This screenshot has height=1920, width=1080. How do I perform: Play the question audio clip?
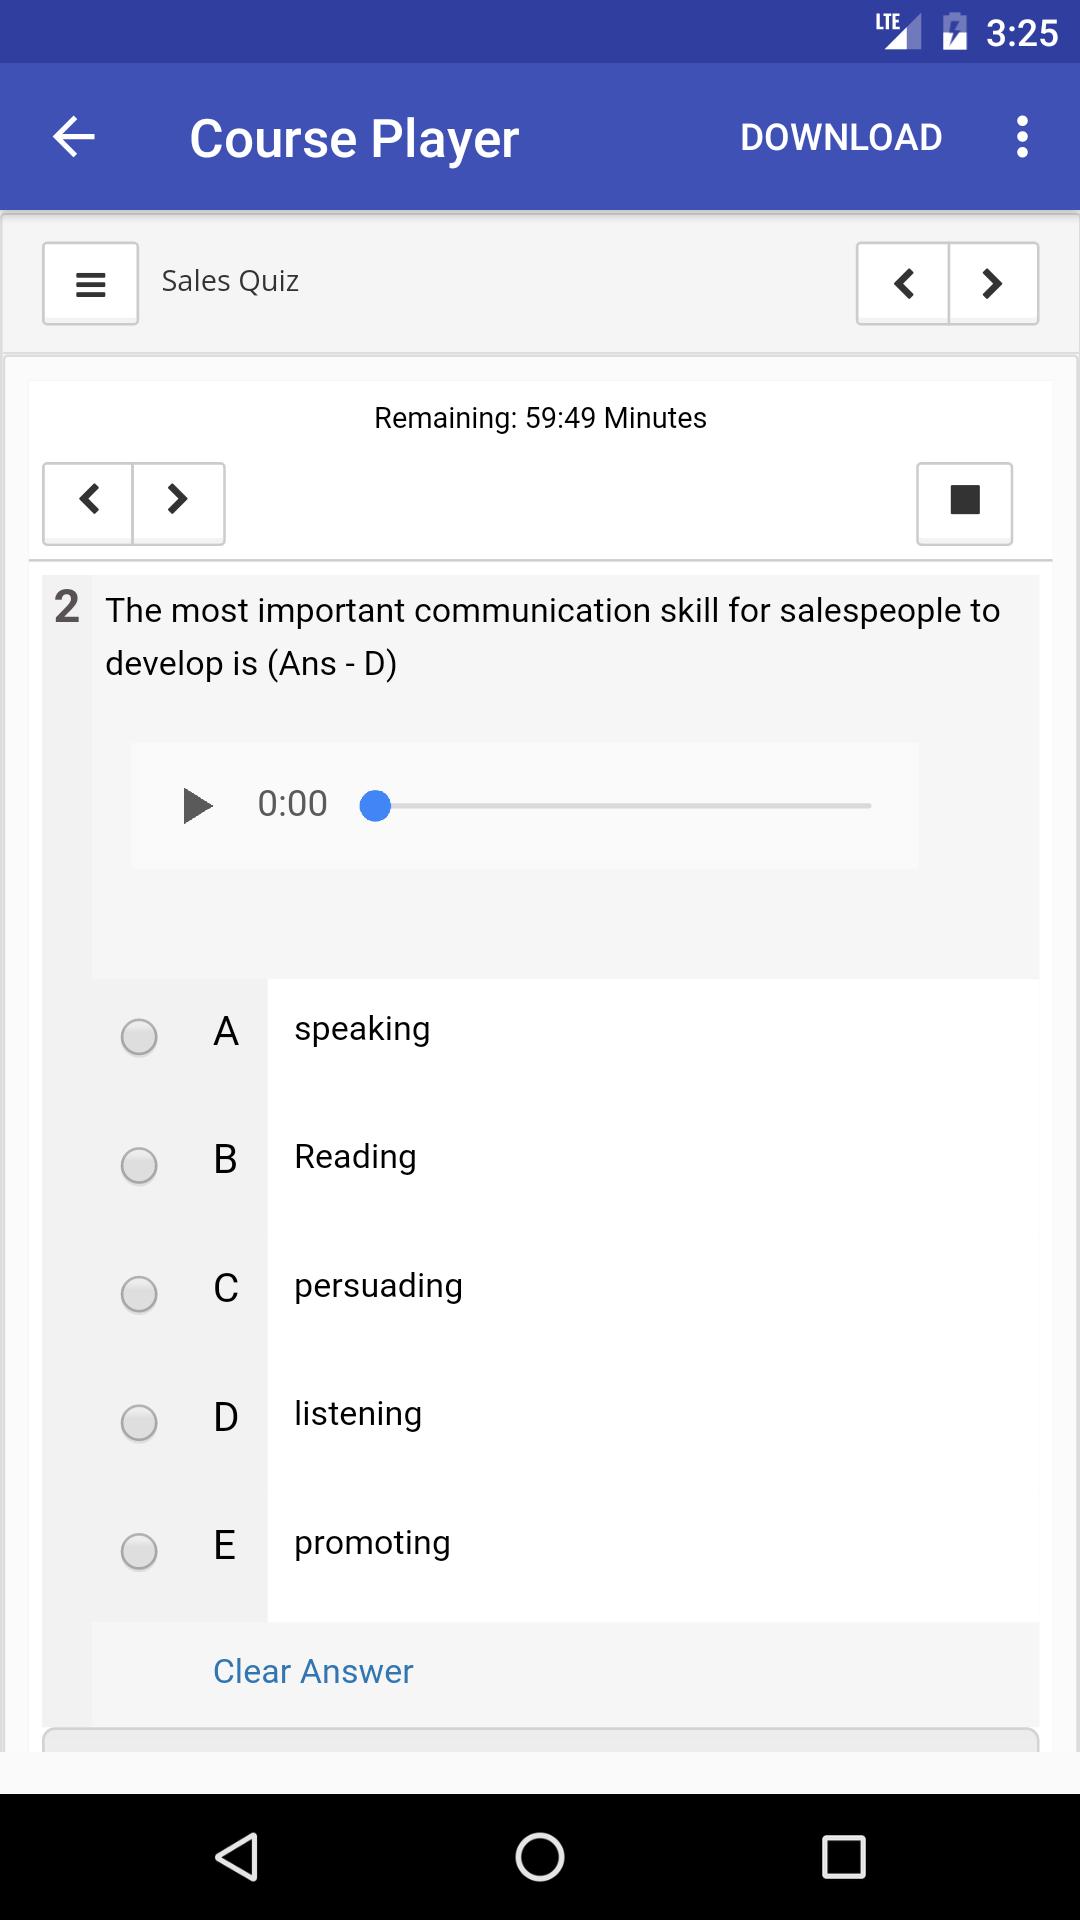tap(197, 805)
